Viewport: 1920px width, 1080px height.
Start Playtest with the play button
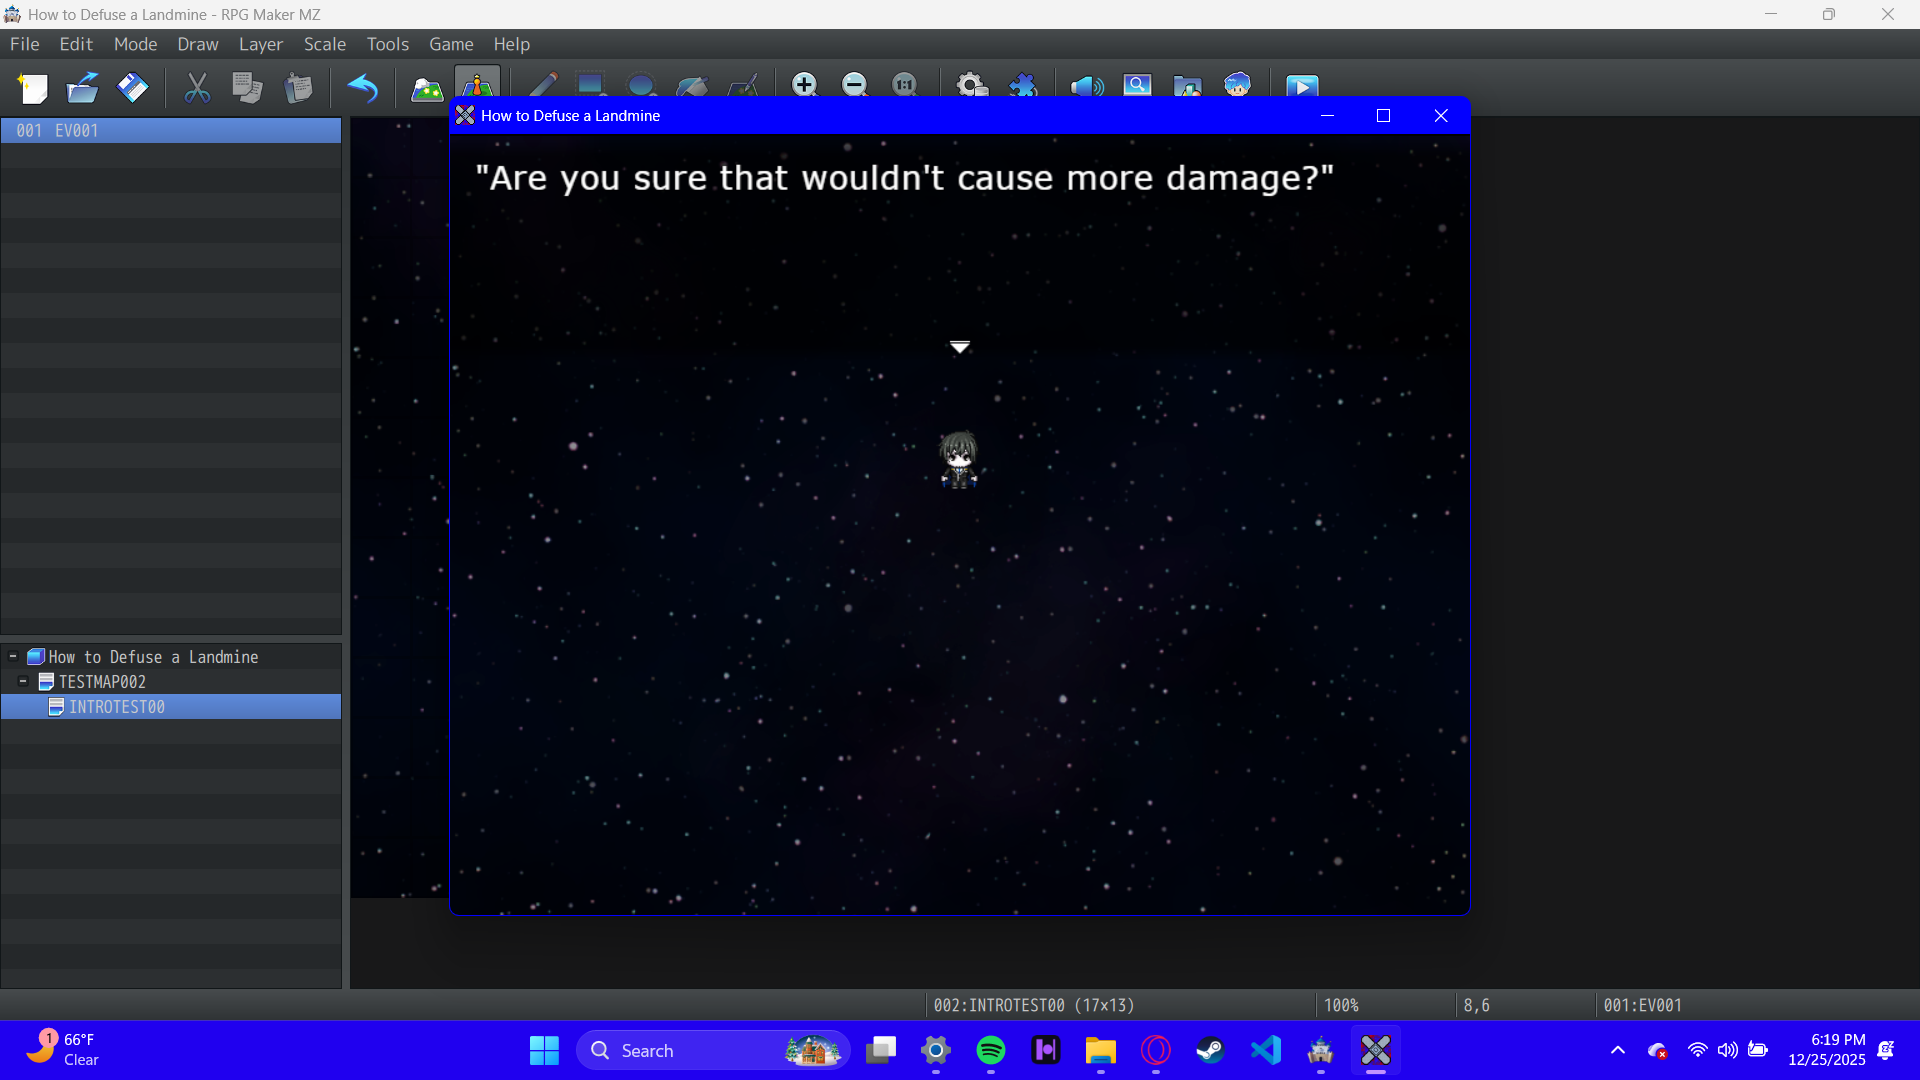click(1301, 86)
